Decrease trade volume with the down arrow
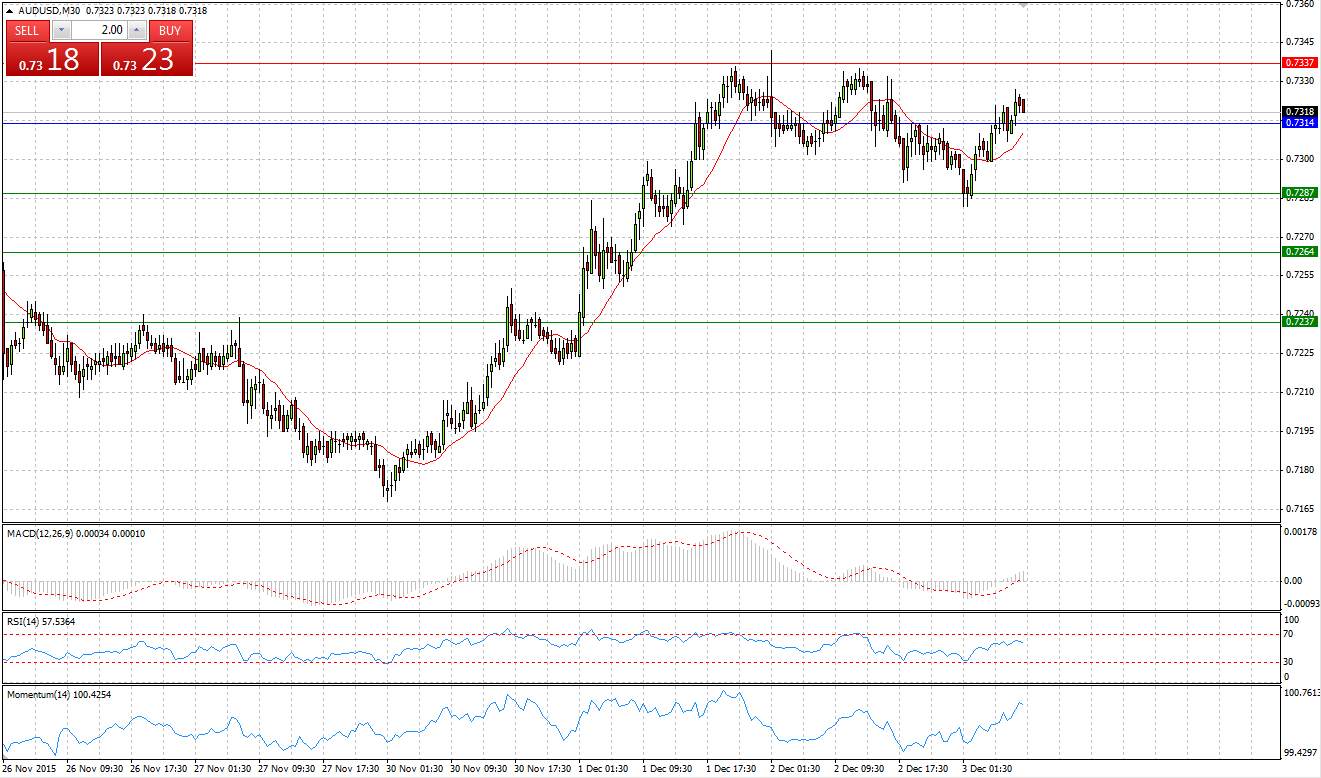The height and width of the screenshot is (778, 1321). pyautogui.click(x=61, y=30)
